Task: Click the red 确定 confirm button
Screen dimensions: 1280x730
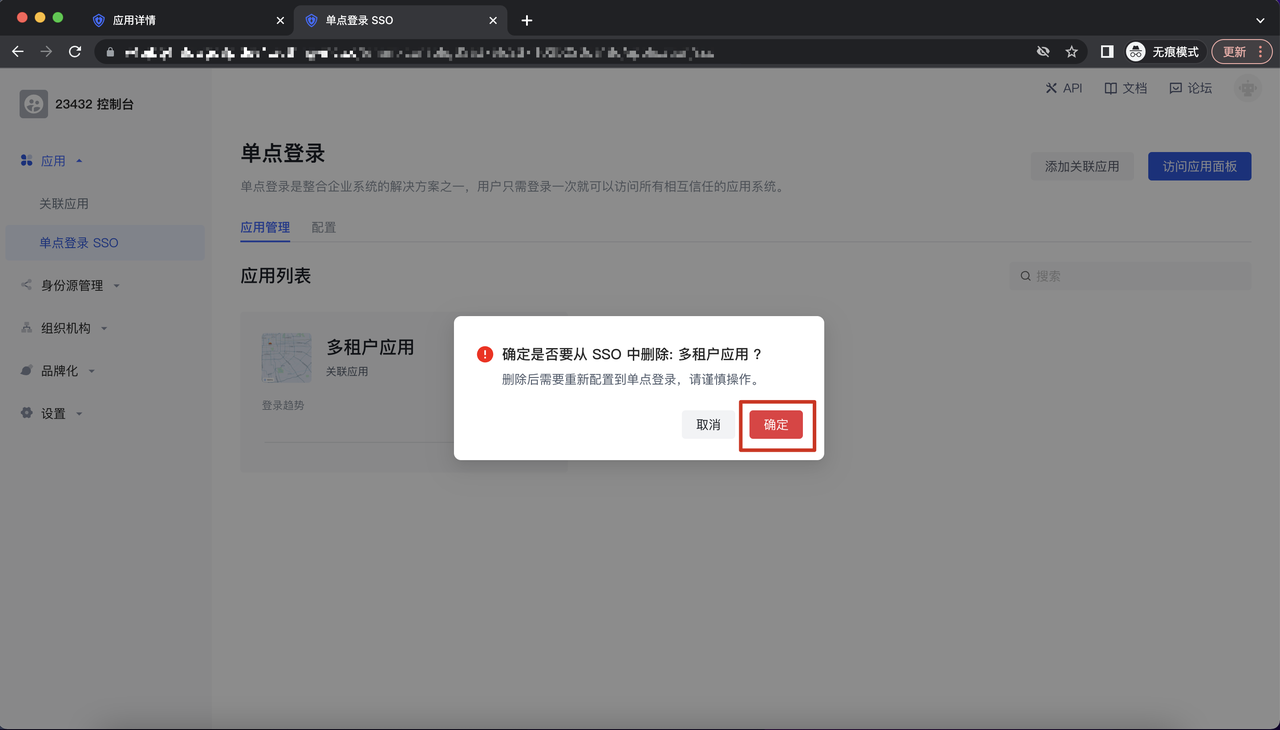Action: point(776,425)
